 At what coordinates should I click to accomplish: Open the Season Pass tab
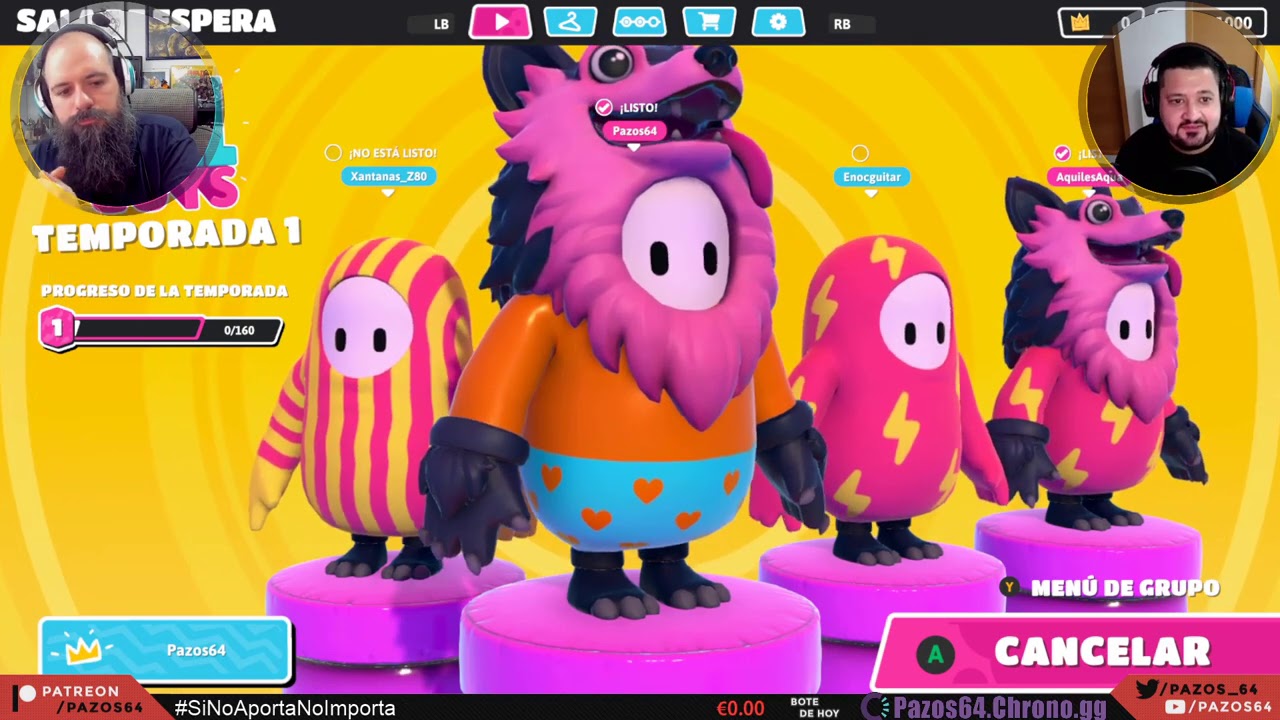click(639, 22)
